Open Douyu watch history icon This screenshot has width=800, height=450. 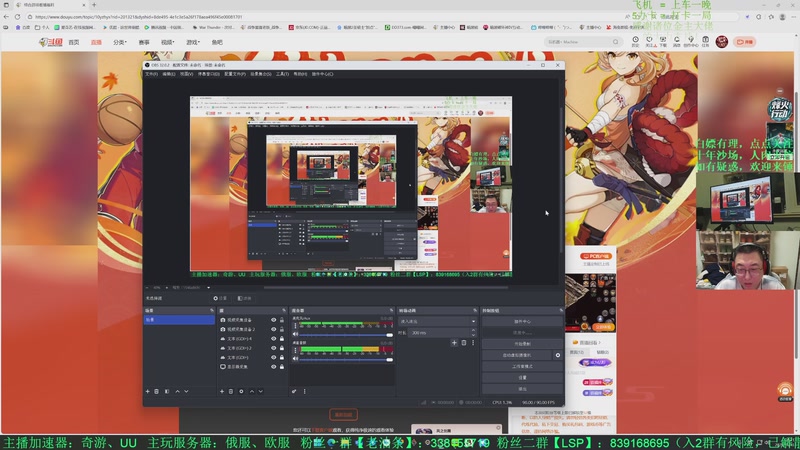pos(635,41)
